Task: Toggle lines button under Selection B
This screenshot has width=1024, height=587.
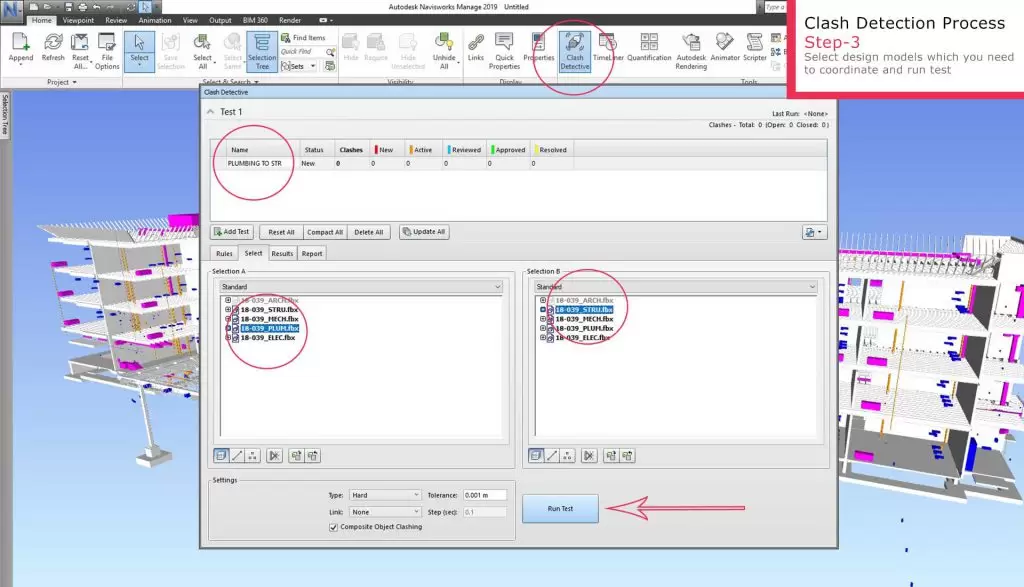Action: point(553,455)
